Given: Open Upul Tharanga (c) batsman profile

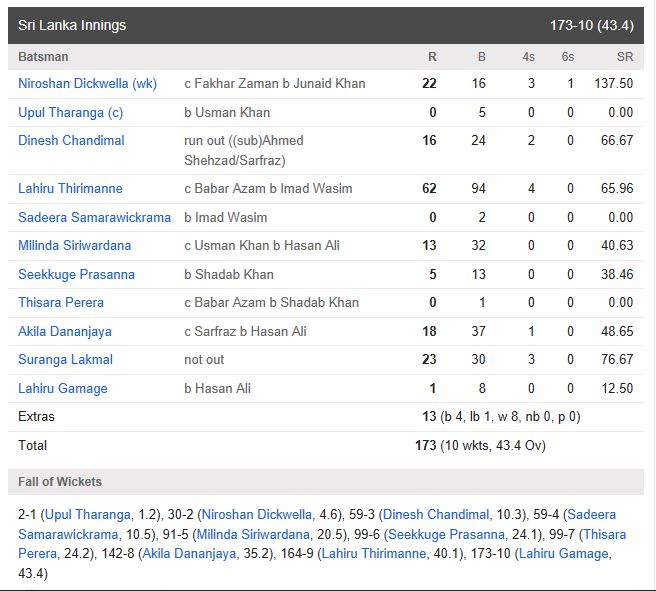Looking at the screenshot, I should coord(70,113).
